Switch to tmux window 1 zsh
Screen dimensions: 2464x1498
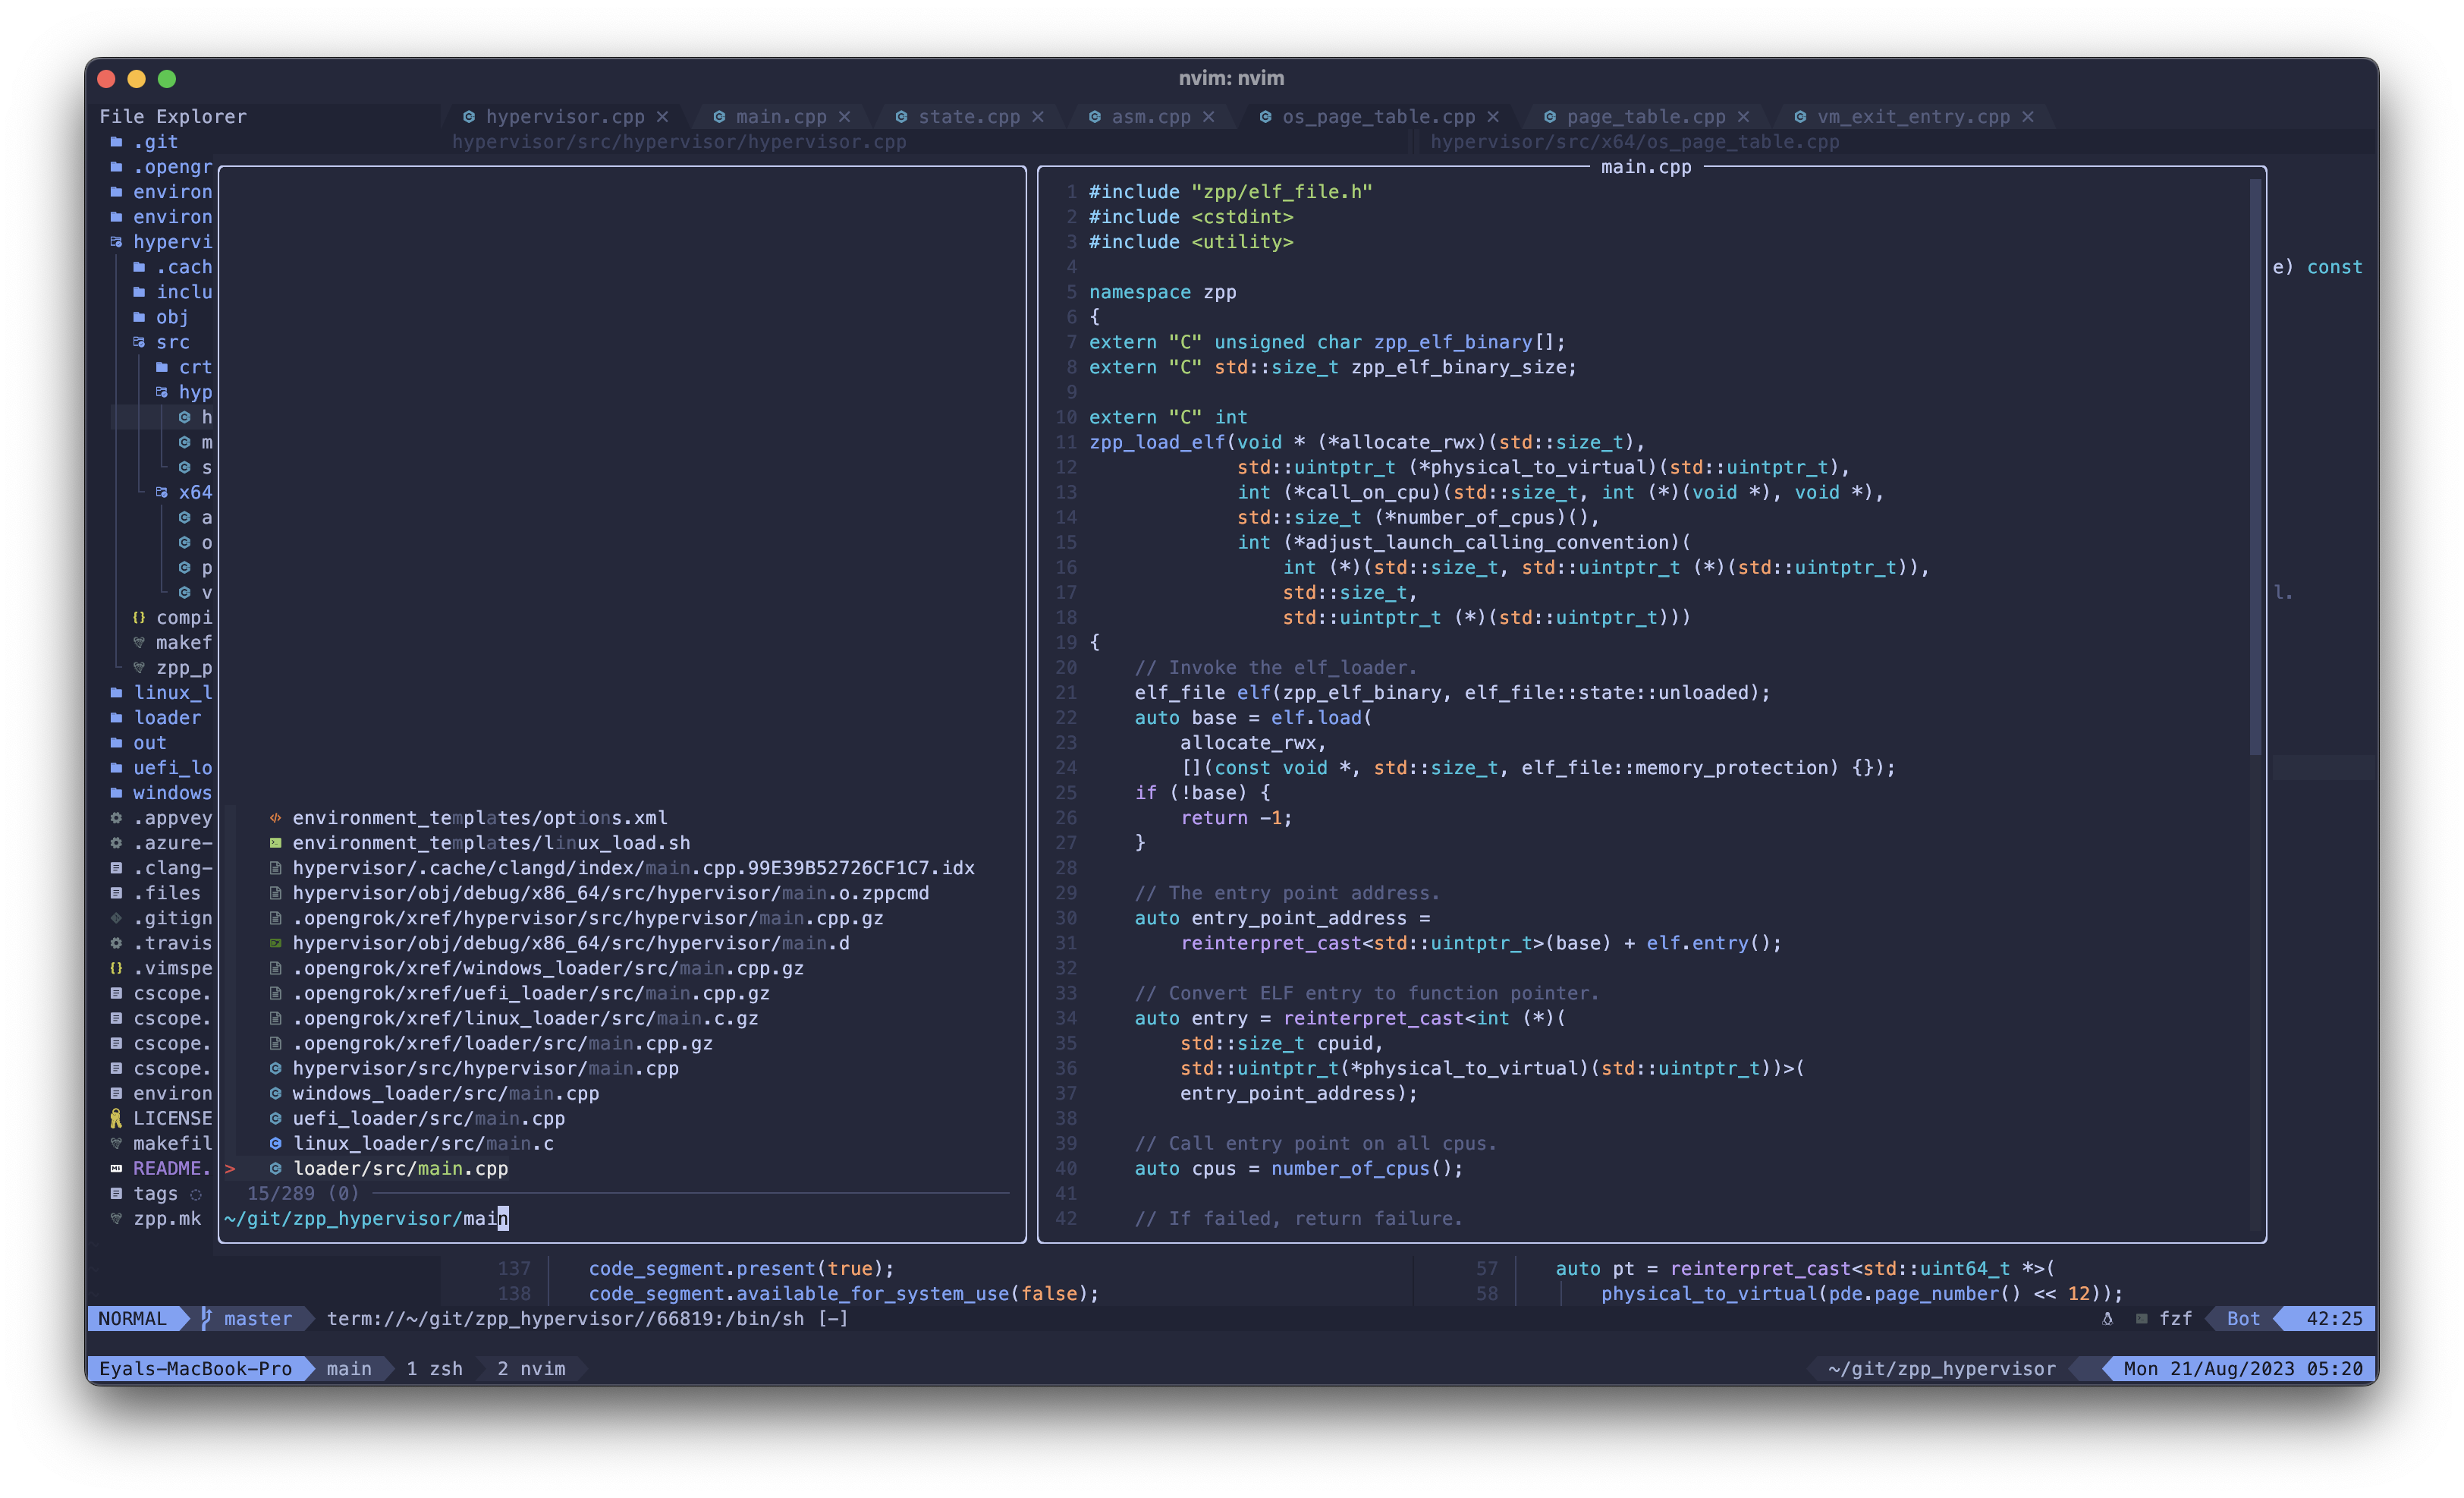click(434, 1368)
